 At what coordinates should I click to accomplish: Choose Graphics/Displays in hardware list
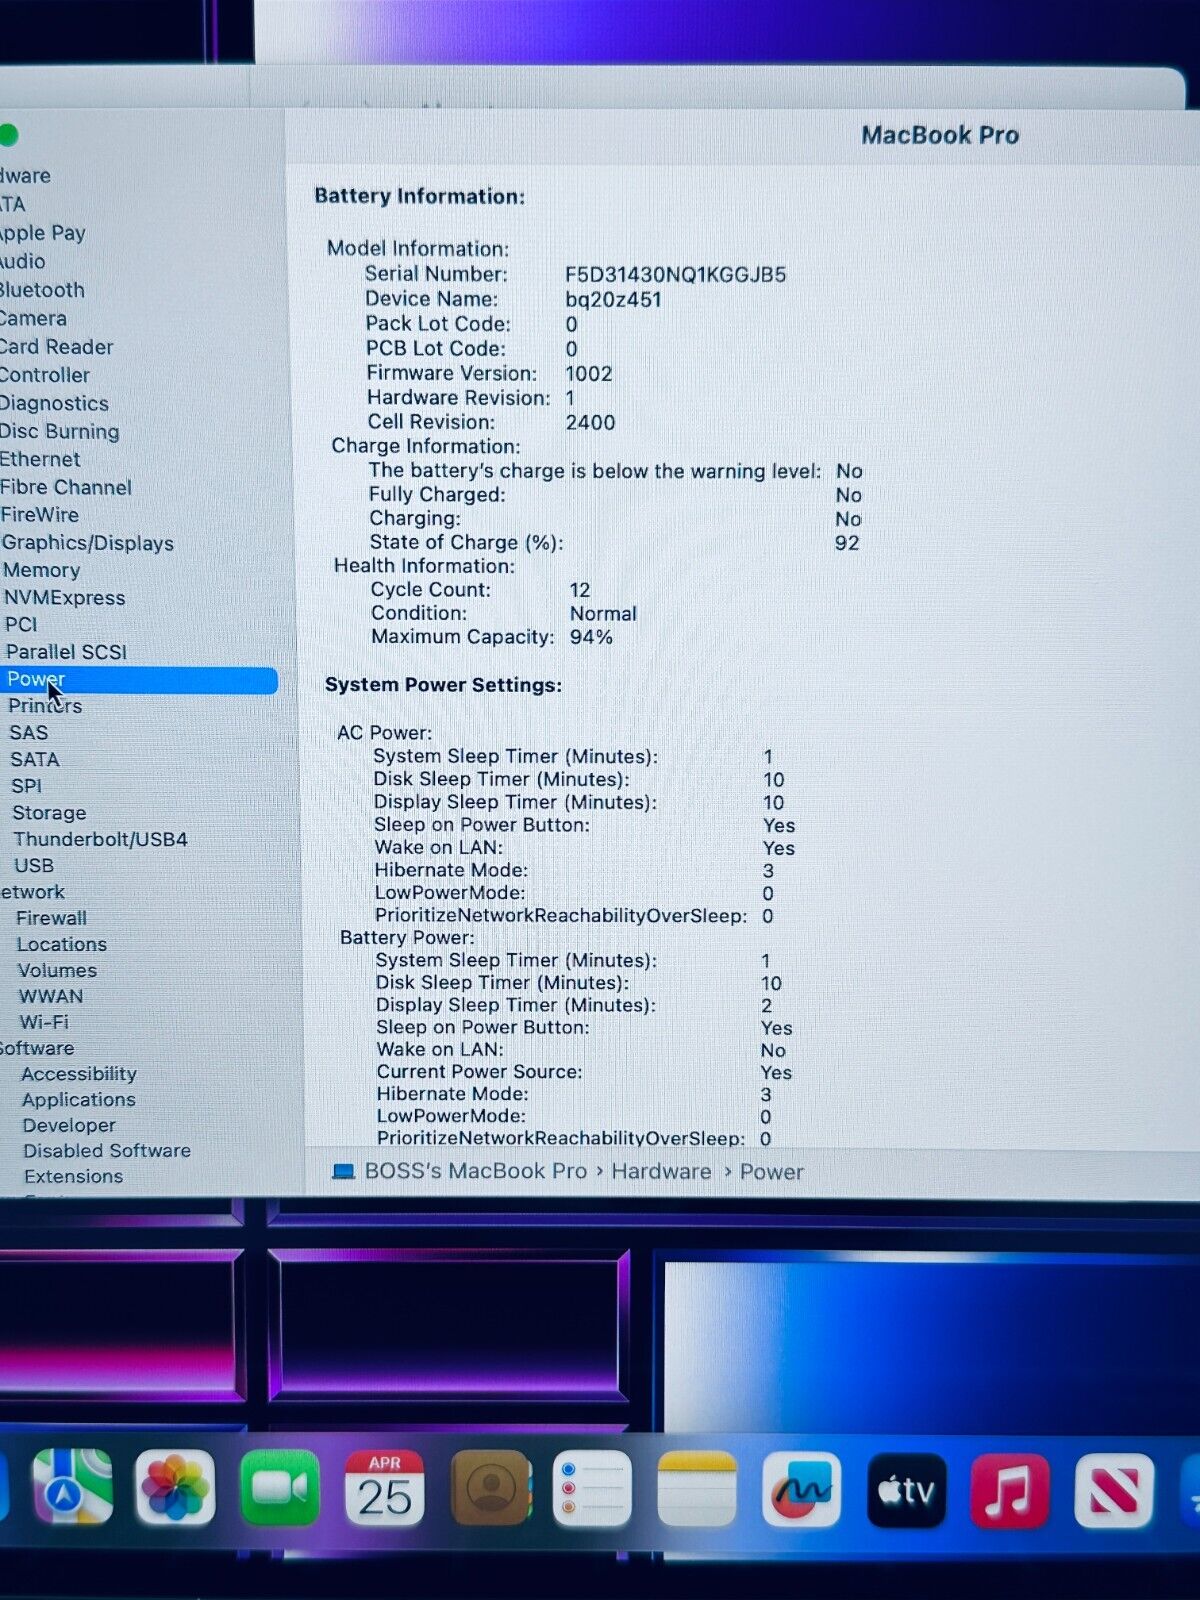[88, 543]
